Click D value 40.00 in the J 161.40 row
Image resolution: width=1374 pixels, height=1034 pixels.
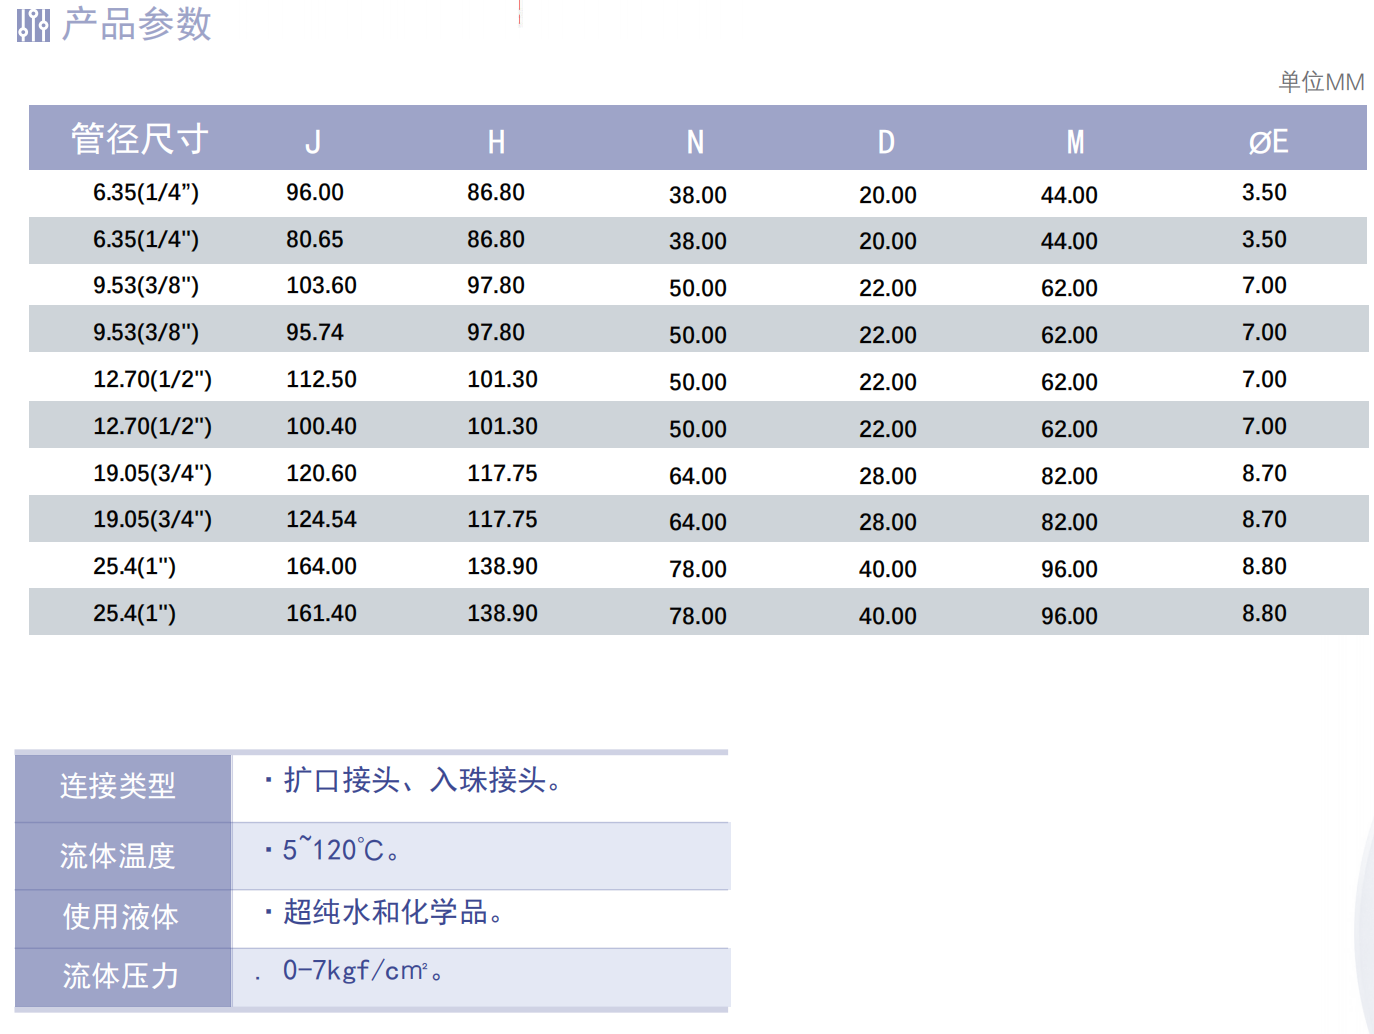pyautogui.click(x=888, y=616)
